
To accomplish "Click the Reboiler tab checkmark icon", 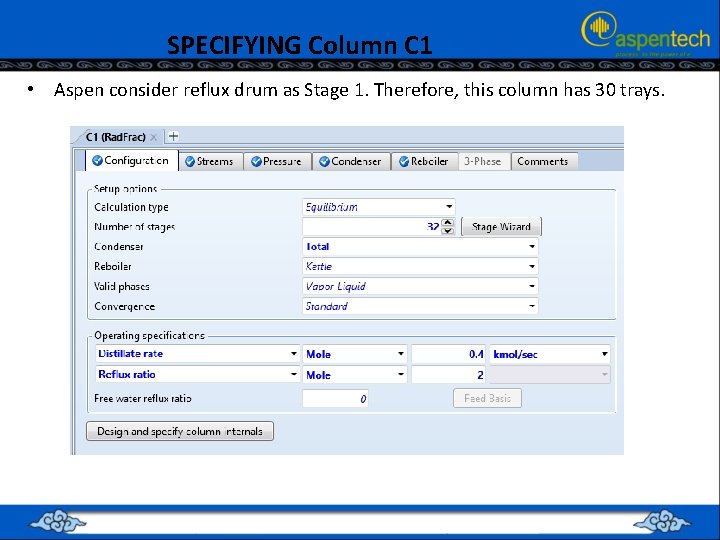I will point(404,162).
